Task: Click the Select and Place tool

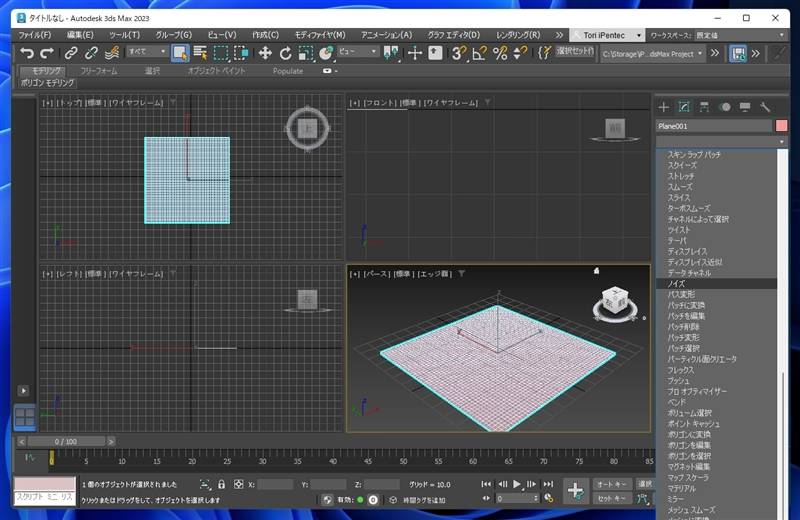Action: tap(326, 53)
